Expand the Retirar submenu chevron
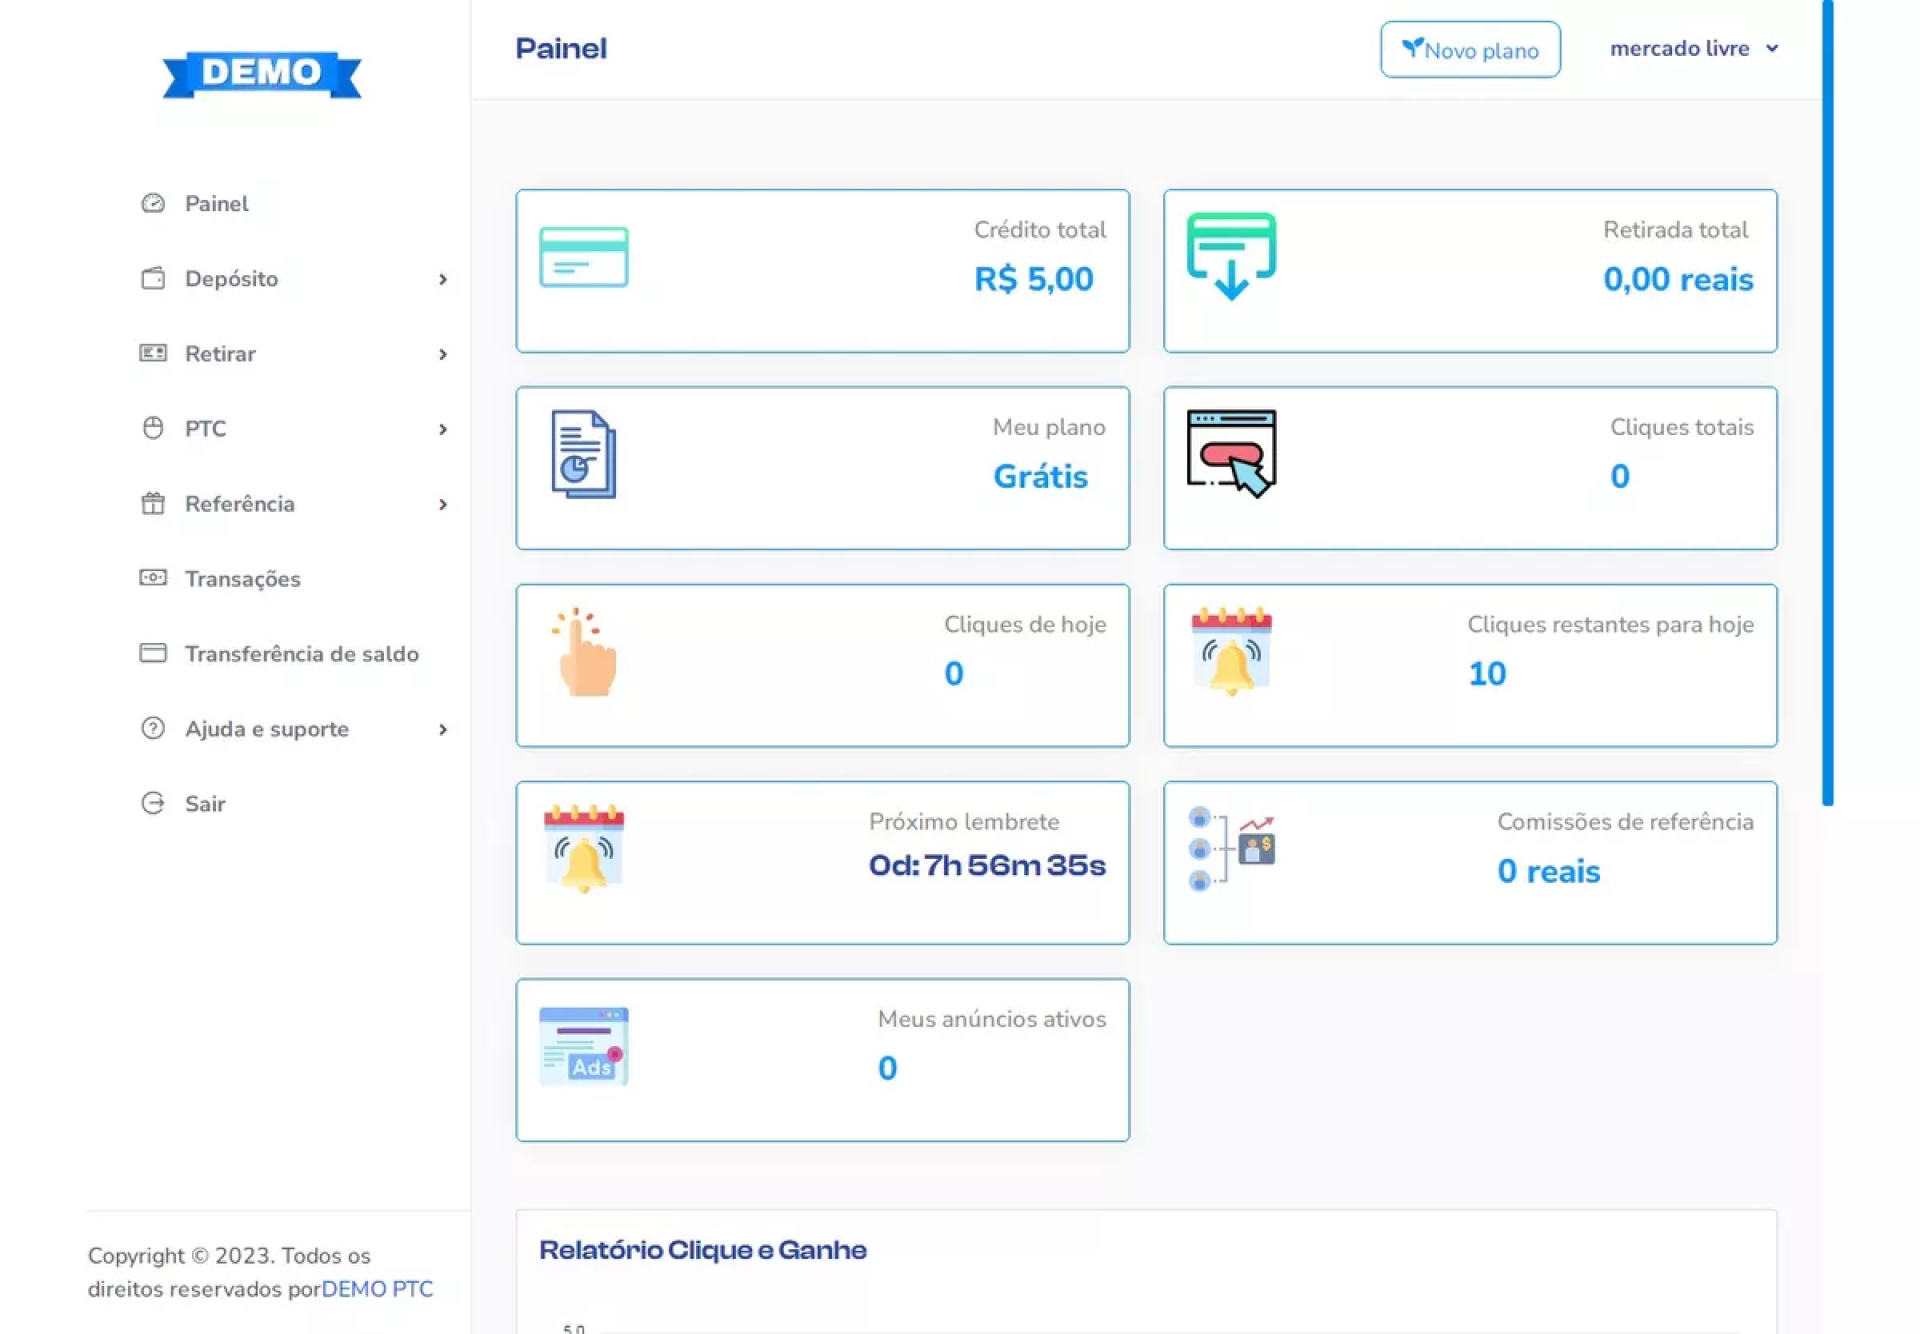This screenshot has width=1920, height=1334. (442, 354)
